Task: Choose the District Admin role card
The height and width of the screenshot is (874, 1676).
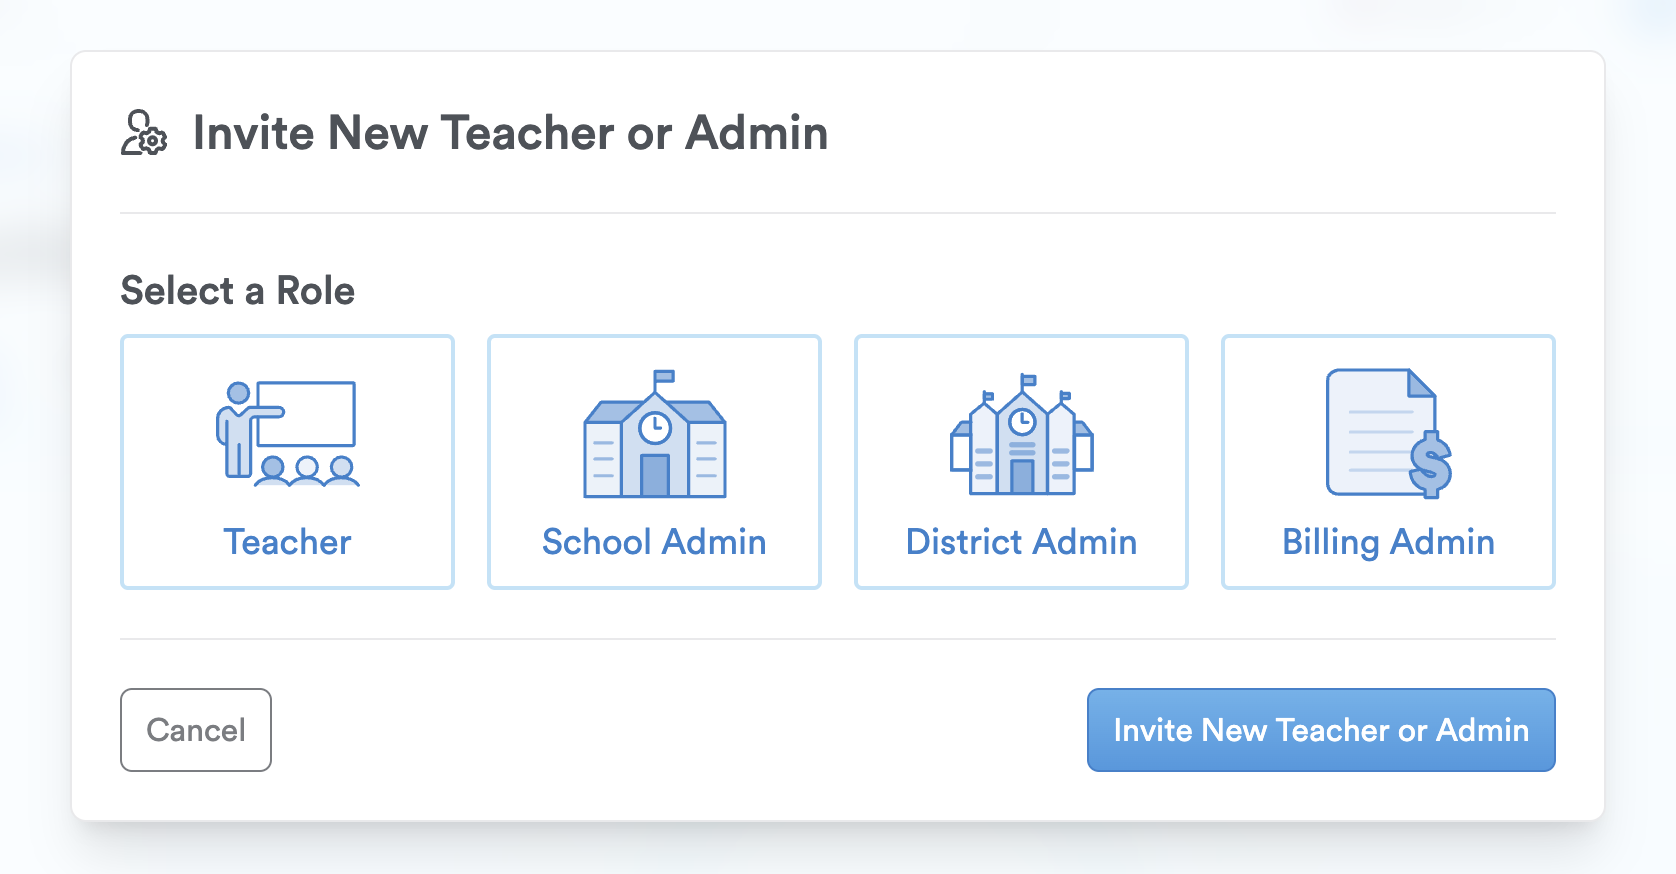Action: point(1021,462)
